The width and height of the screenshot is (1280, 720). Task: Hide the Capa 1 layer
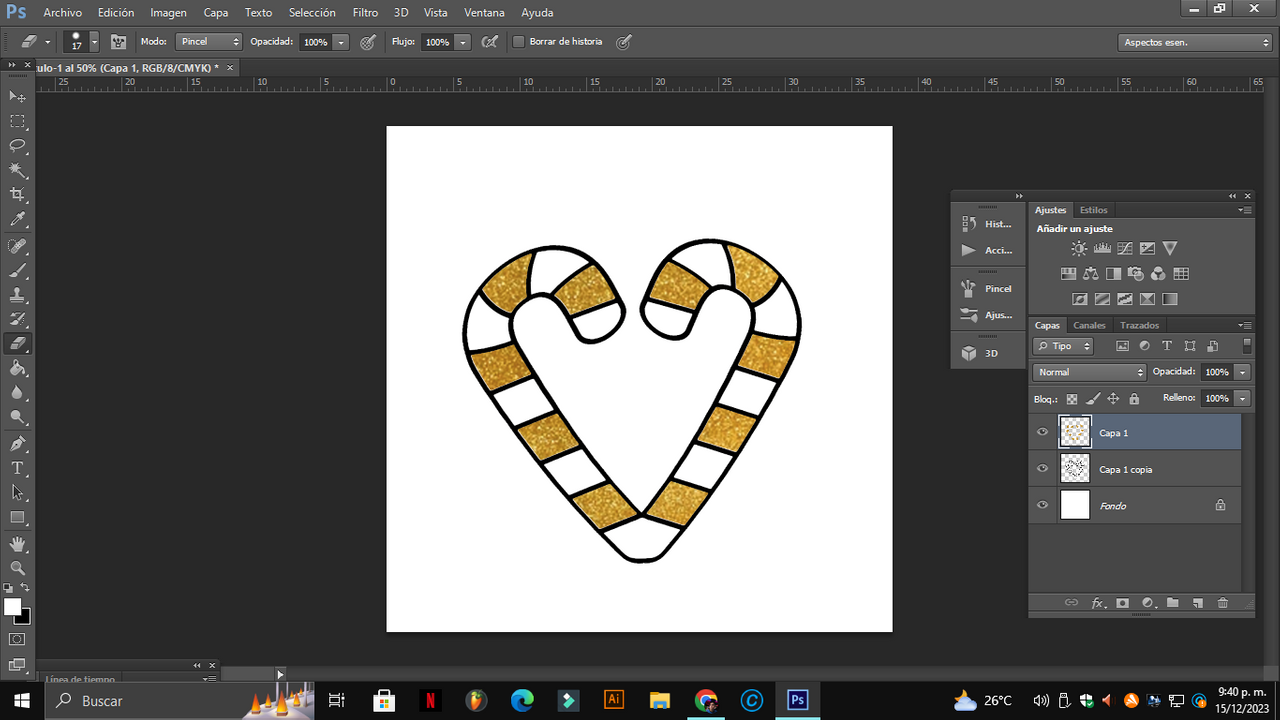tap(1042, 432)
